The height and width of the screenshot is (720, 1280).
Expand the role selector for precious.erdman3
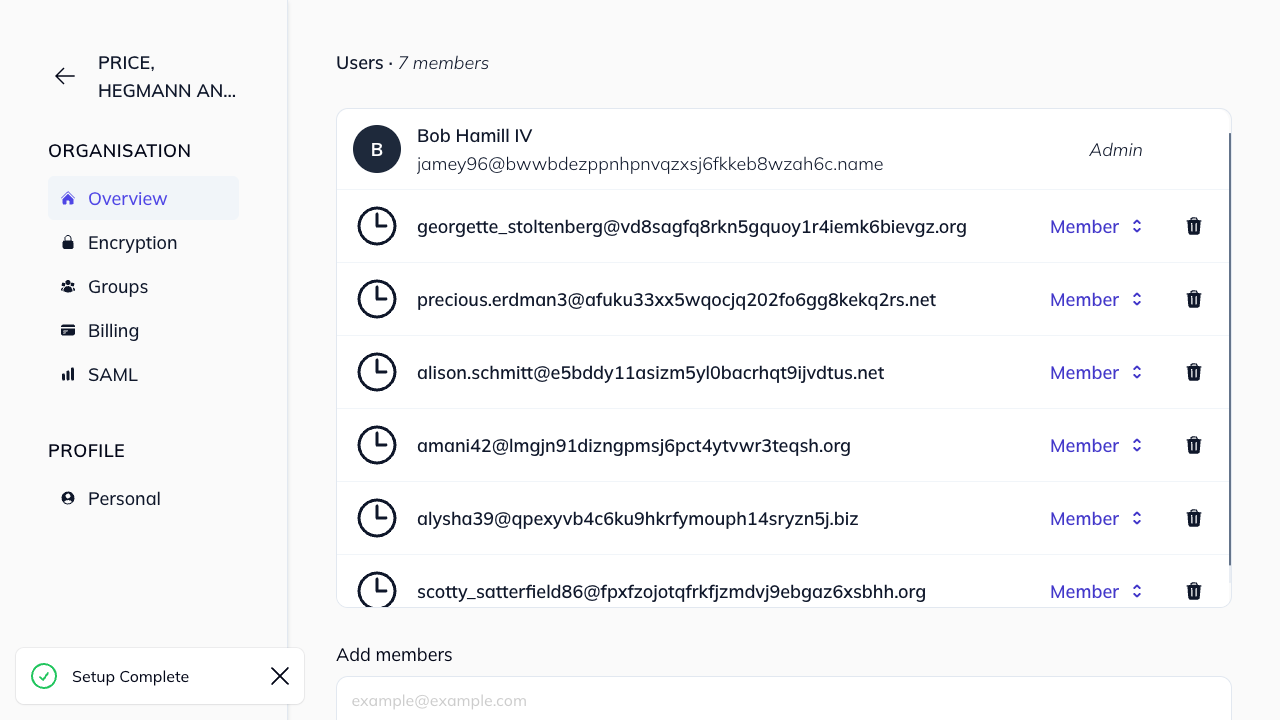coord(1096,300)
